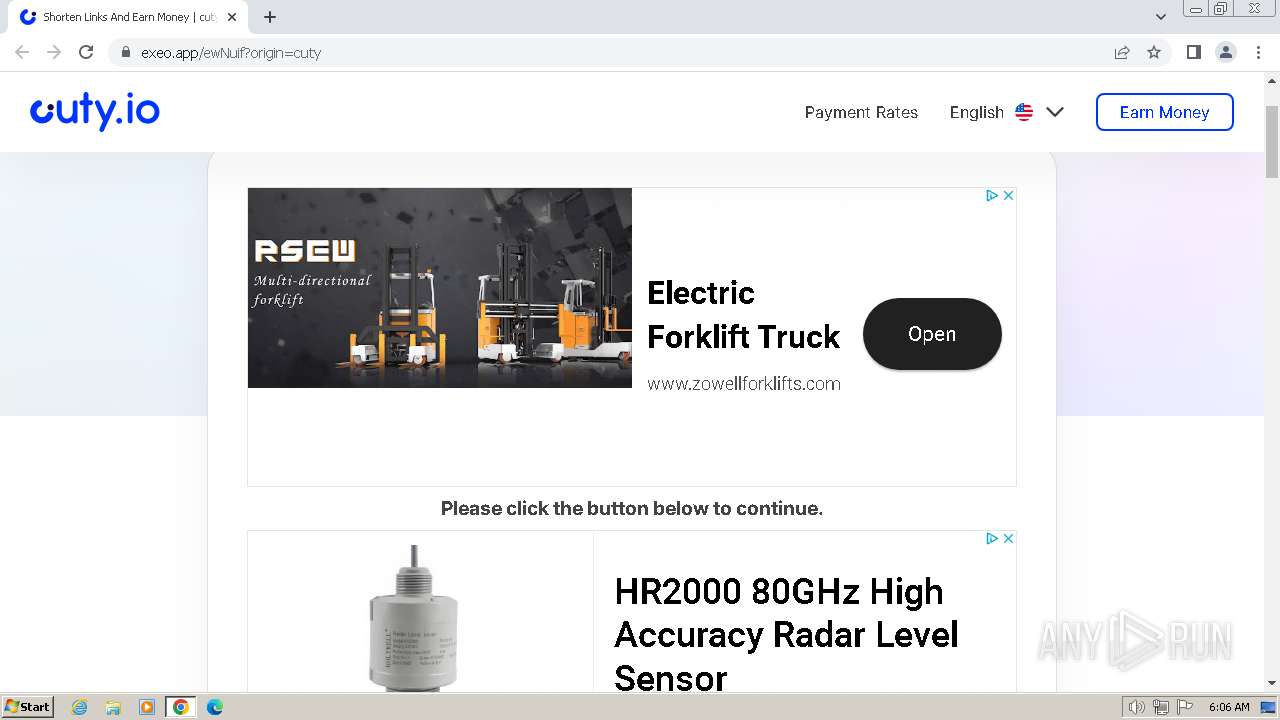Click the volume speaker tray icon
The width and height of the screenshot is (1280, 720).
point(1136,707)
